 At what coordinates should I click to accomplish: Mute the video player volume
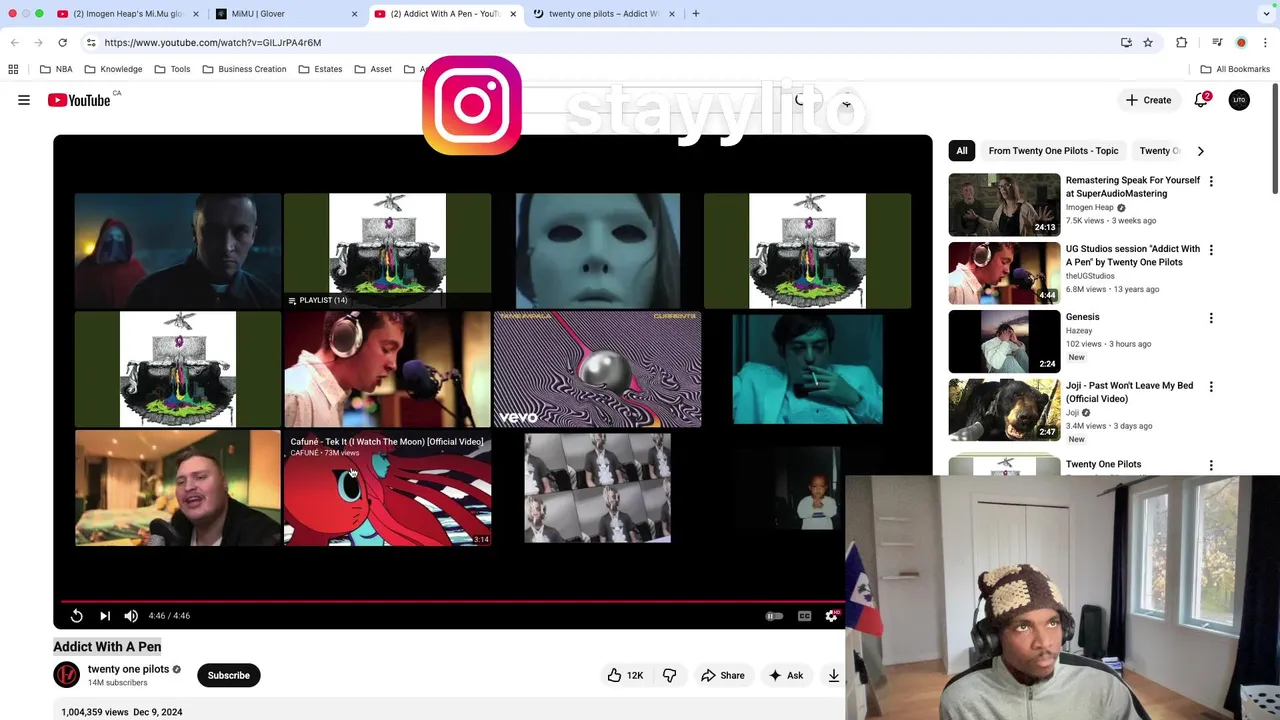tap(131, 616)
